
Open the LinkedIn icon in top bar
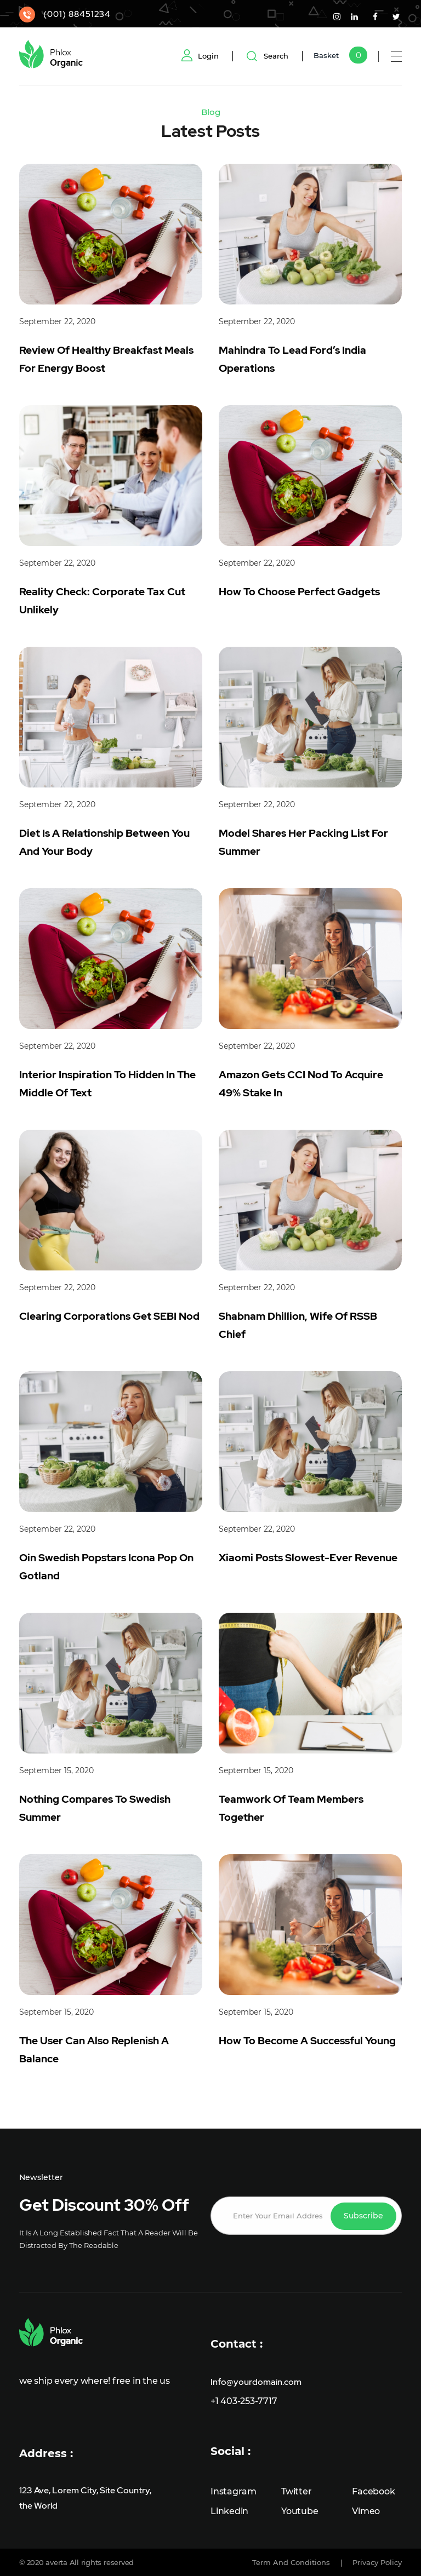pos(354,17)
